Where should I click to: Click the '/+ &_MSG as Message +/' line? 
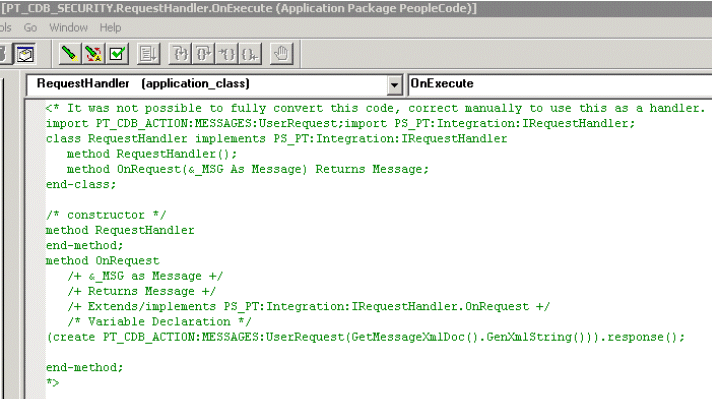point(145,276)
